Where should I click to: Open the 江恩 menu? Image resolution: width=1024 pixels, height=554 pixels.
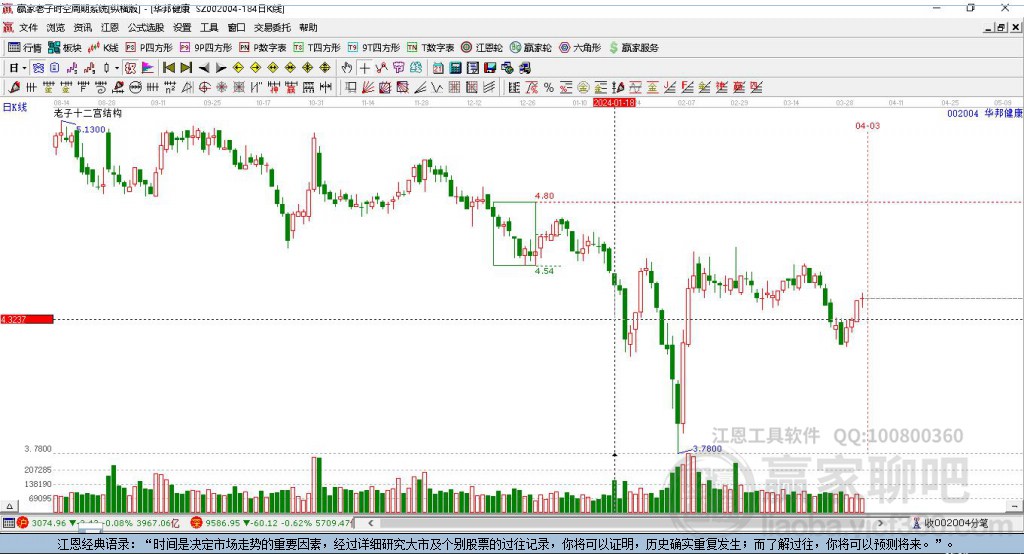click(110, 27)
